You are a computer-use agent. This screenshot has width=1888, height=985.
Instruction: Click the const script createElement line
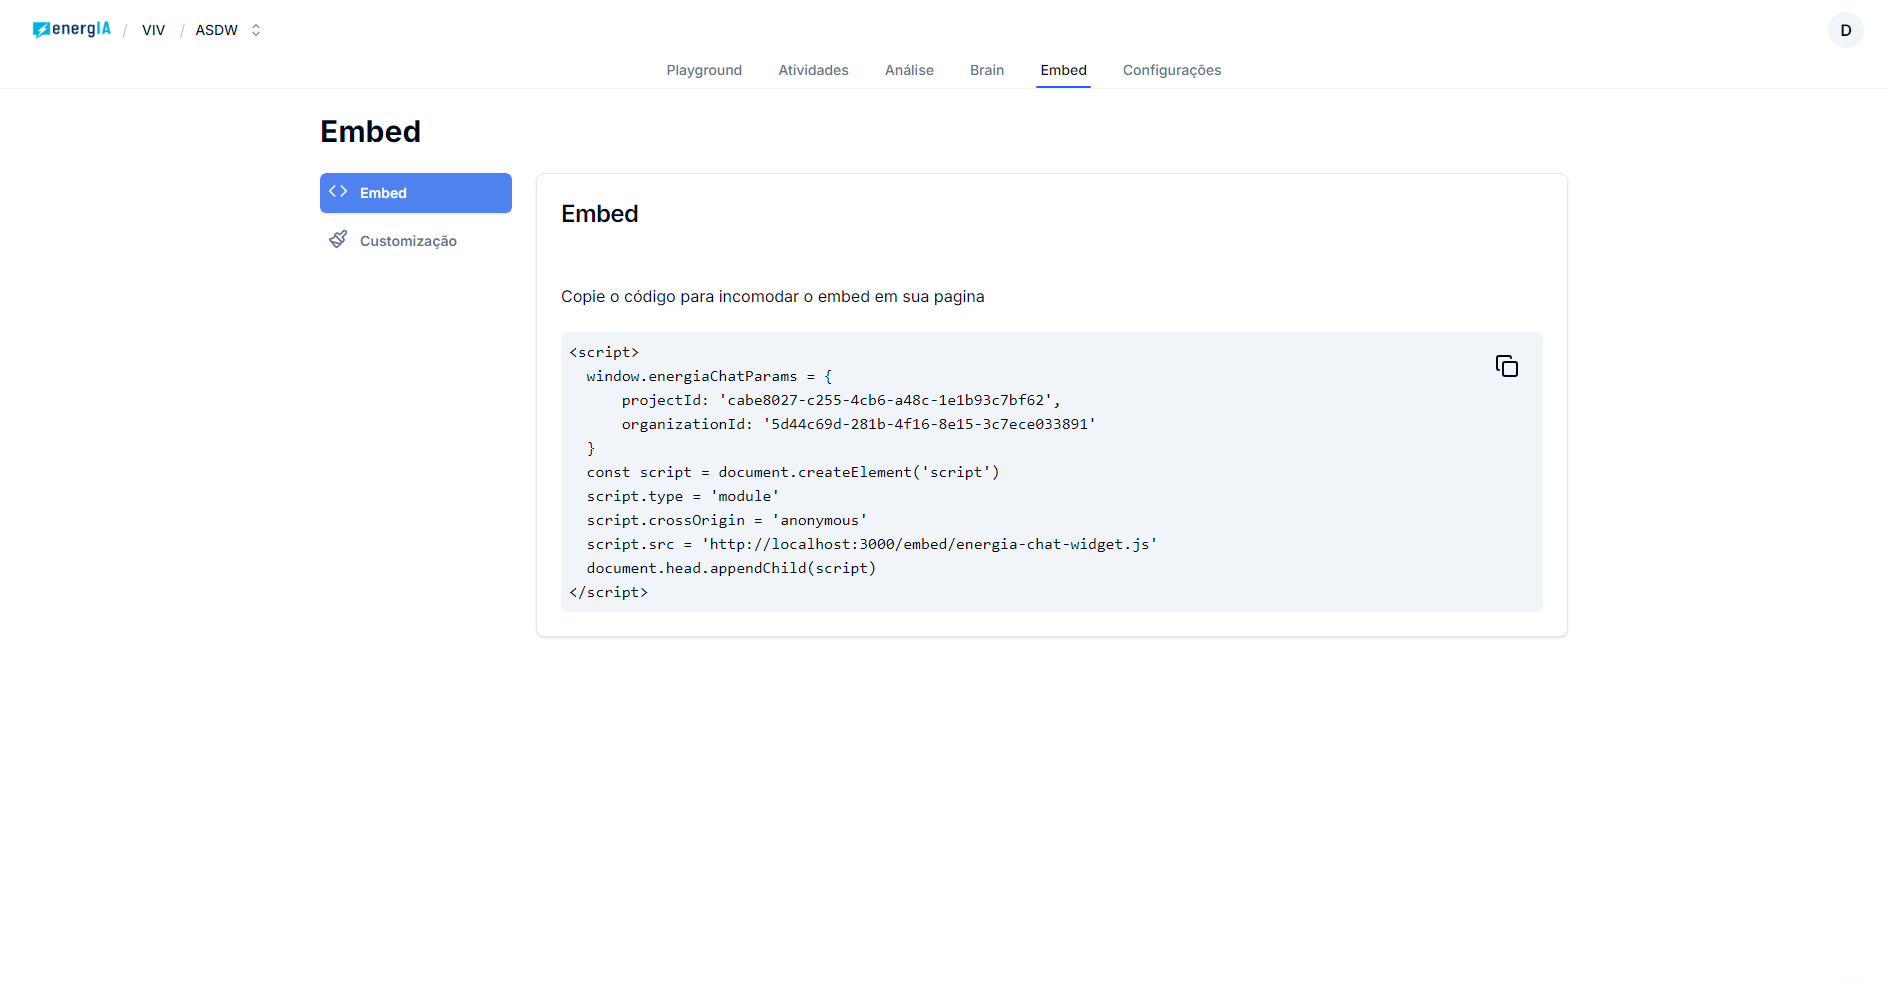793,472
